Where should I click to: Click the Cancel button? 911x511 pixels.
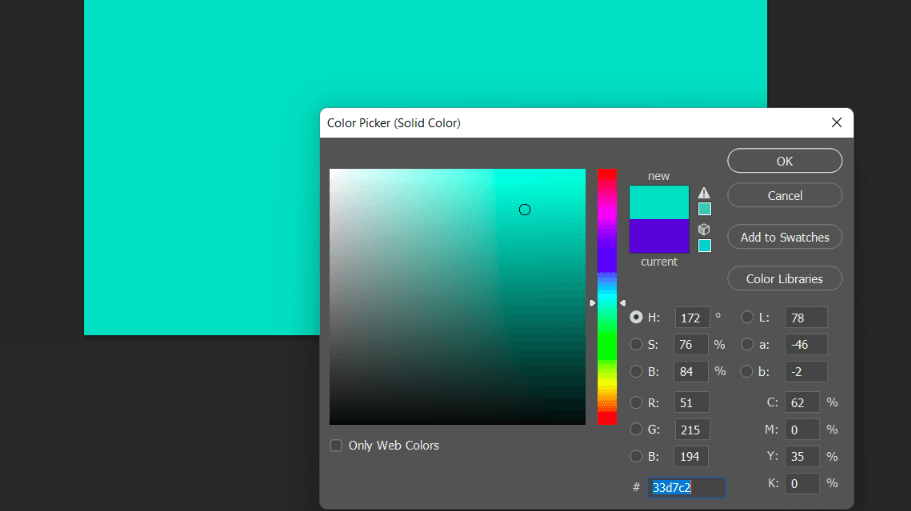[x=784, y=195]
